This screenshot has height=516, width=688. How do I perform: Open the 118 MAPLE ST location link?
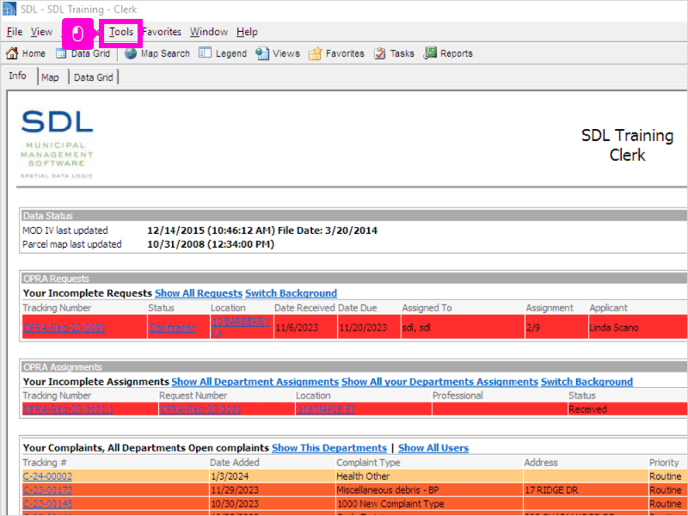(x=326, y=409)
